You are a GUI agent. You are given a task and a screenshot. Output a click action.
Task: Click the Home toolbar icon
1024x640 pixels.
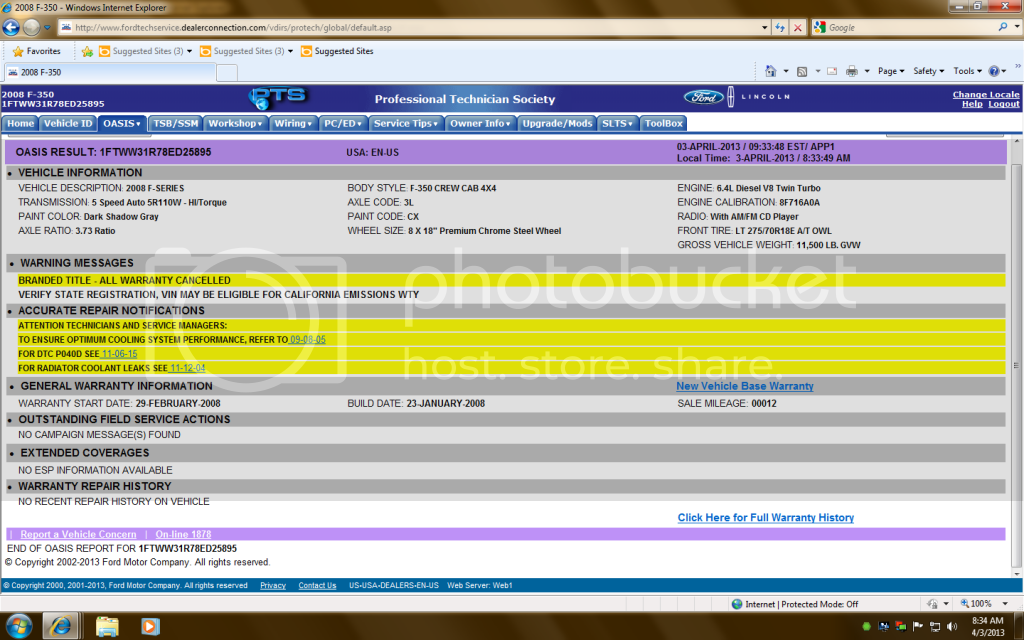[771, 71]
